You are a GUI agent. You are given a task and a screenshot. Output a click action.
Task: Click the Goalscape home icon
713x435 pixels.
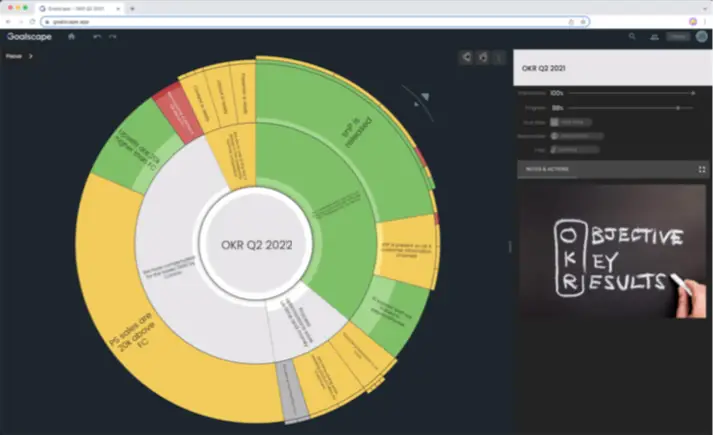[x=71, y=37]
